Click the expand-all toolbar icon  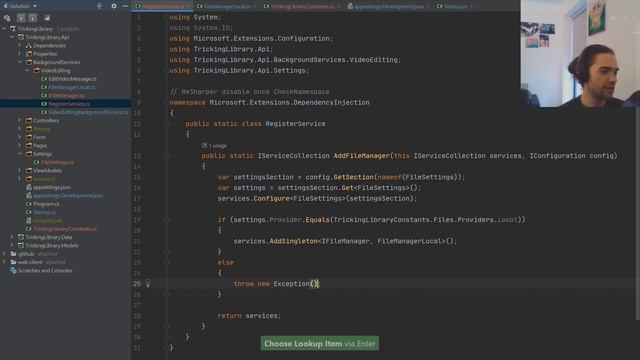tap(21, 18)
